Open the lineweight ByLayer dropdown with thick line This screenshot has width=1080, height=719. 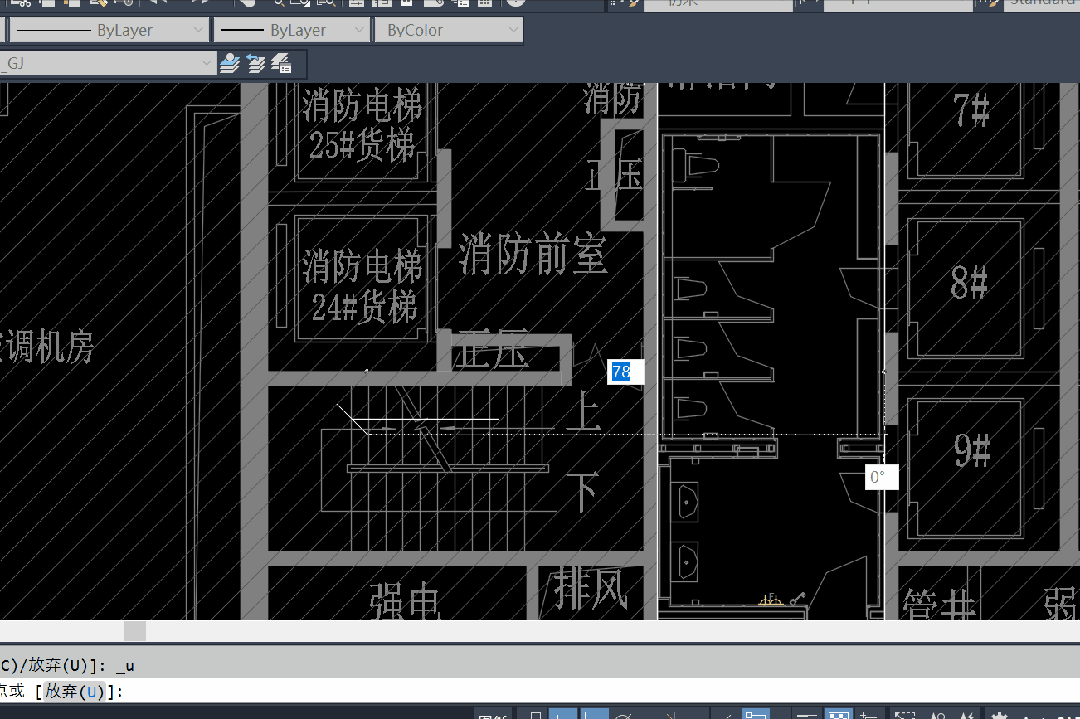click(291, 31)
